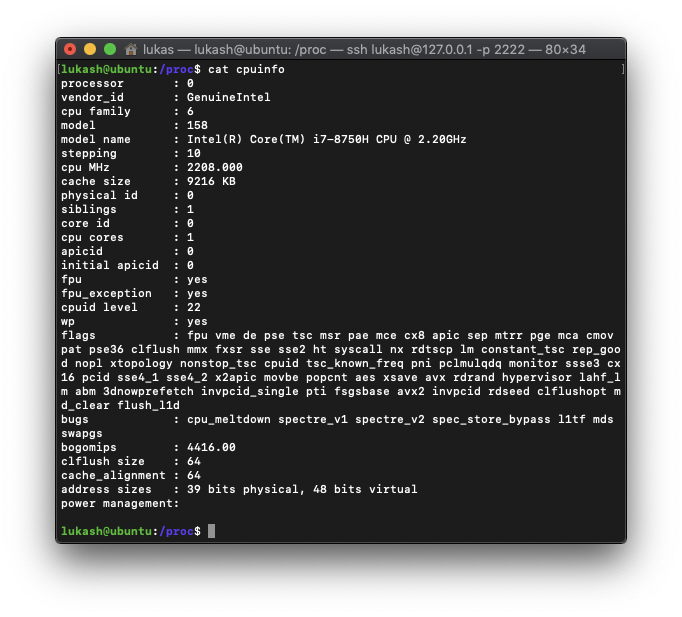Image resolution: width=682 pixels, height=617 pixels.
Task: Click the home folder icon in title bar
Action: 131,50
